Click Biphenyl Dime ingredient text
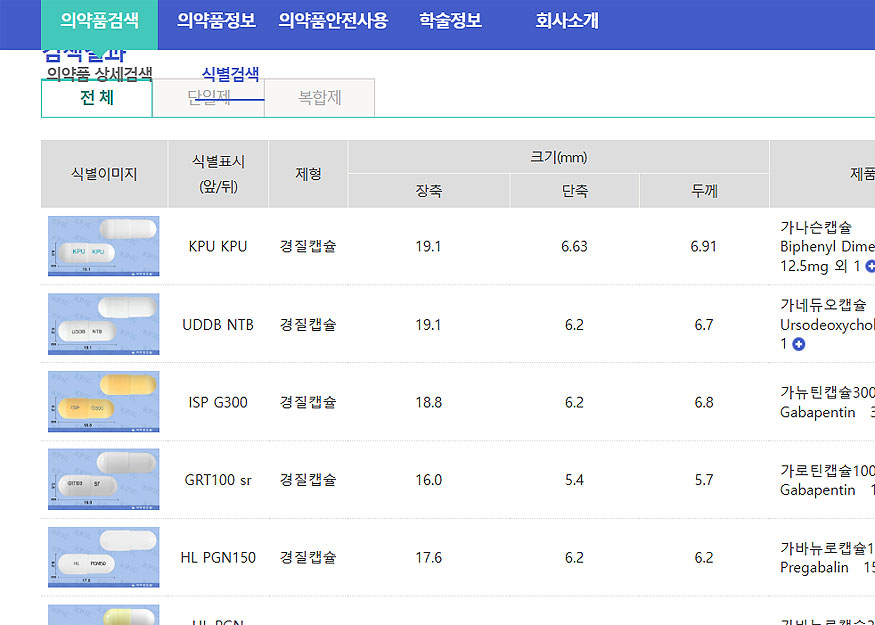Viewport: 875px width, 625px height. click(828, 246)
